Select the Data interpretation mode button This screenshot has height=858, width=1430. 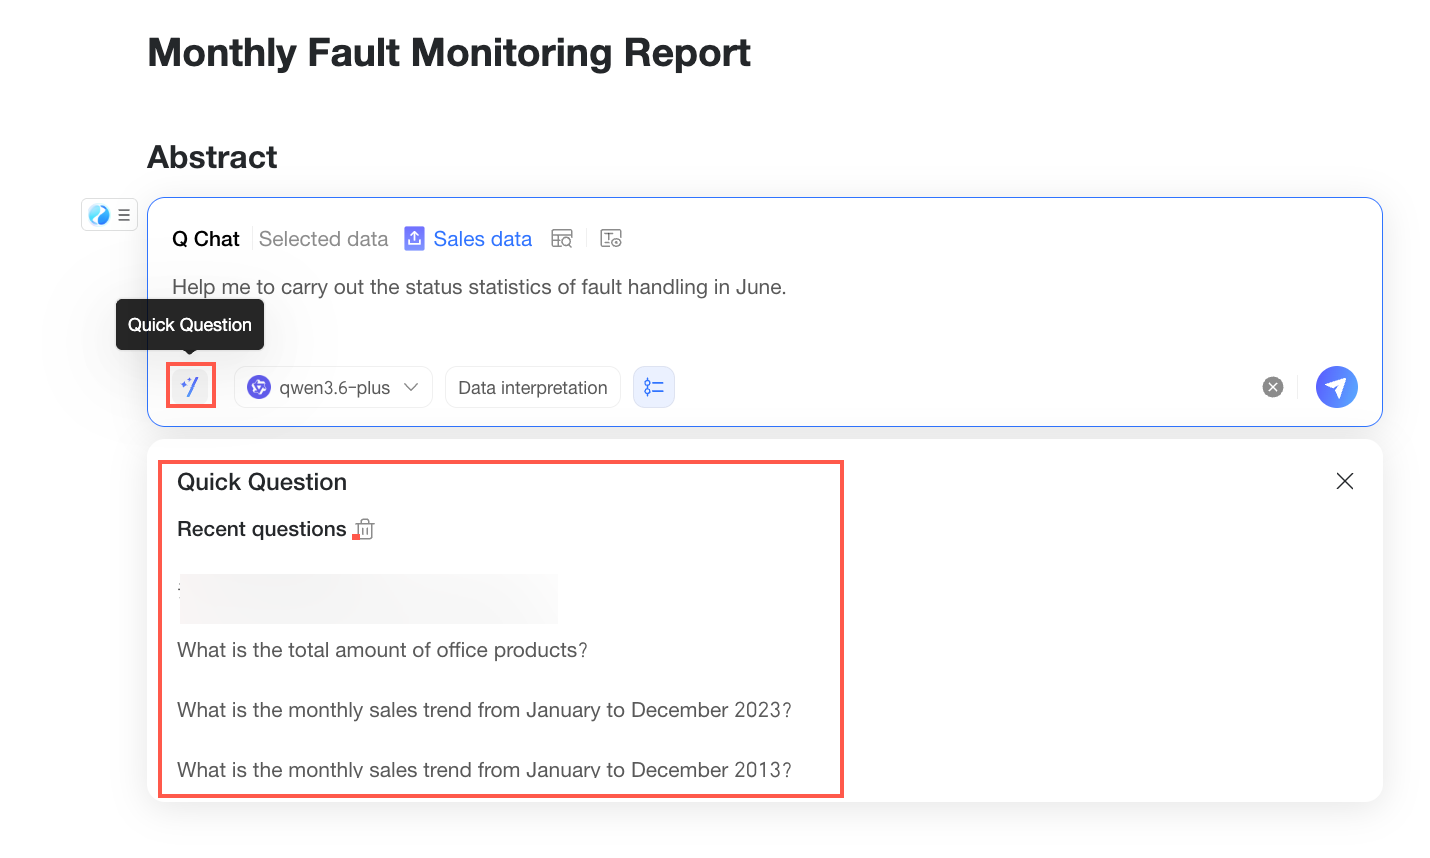pos(533,387)
